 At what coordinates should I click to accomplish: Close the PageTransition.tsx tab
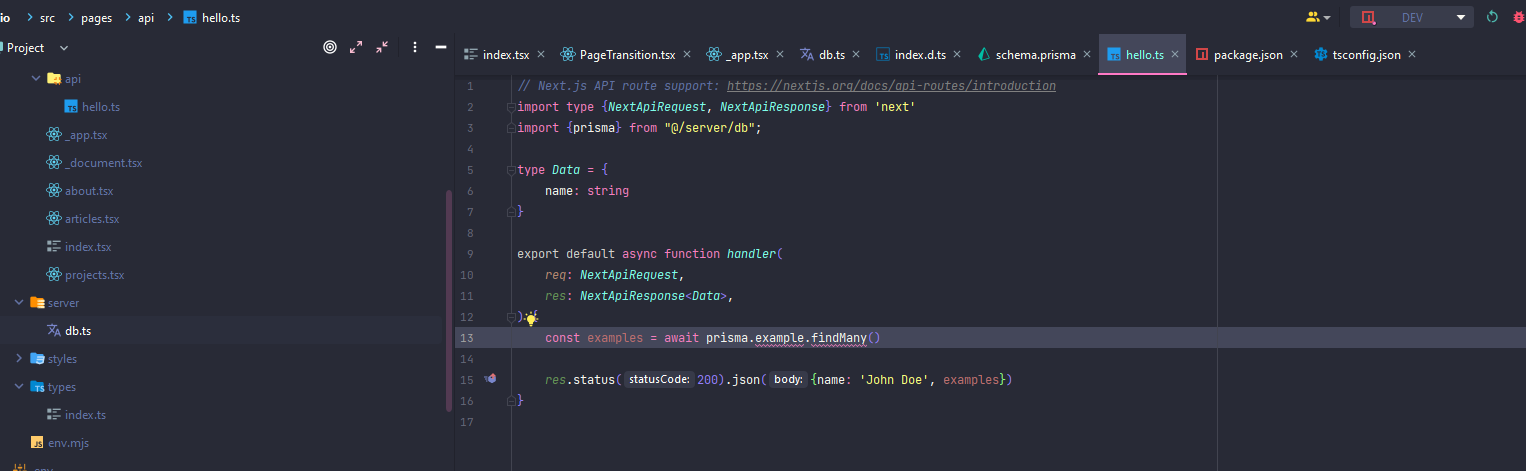coord(687,55)
